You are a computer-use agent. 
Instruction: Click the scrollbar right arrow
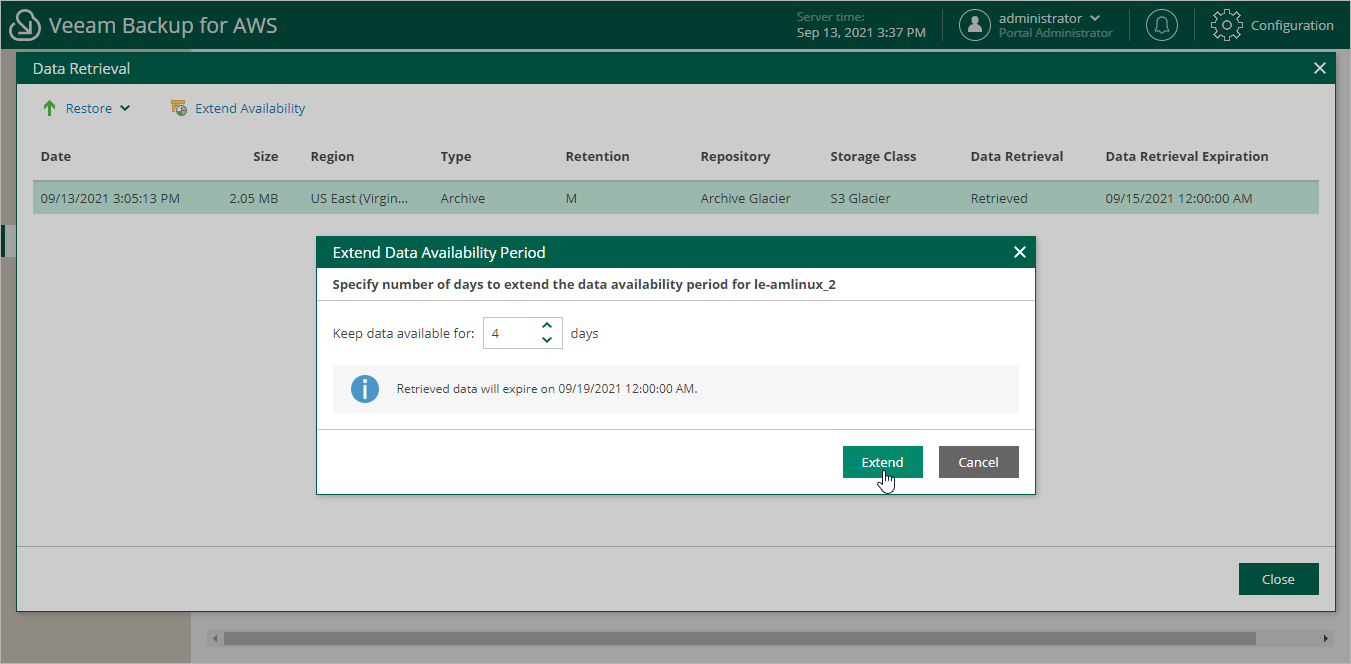click(1326, 638)
